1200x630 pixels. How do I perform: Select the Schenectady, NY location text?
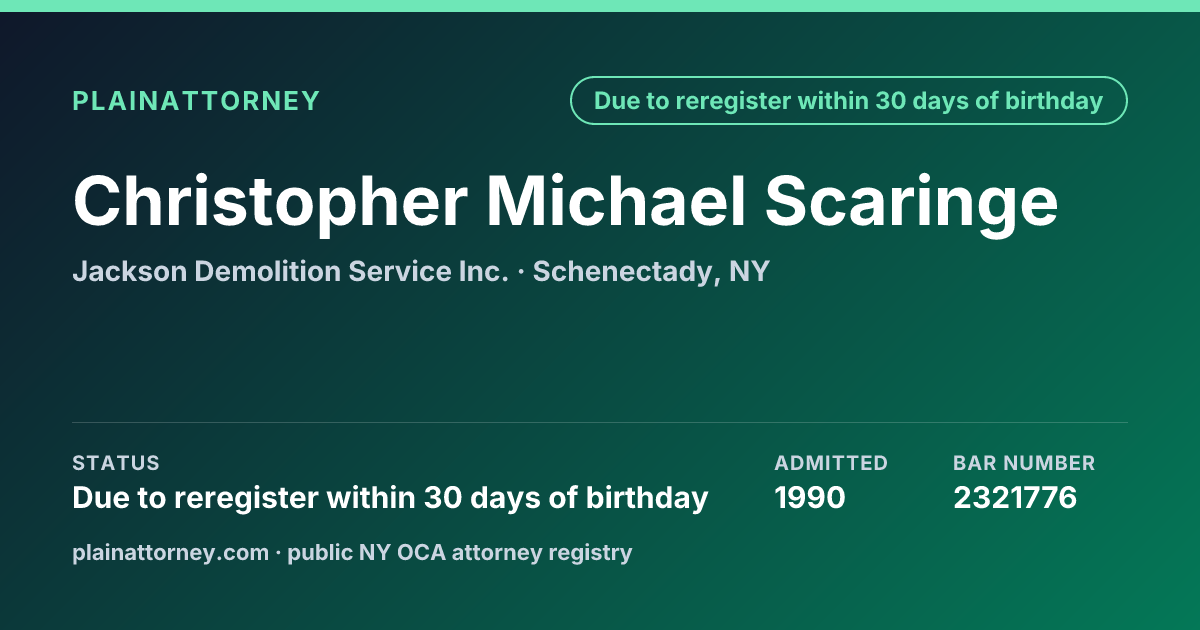point(651,272)
